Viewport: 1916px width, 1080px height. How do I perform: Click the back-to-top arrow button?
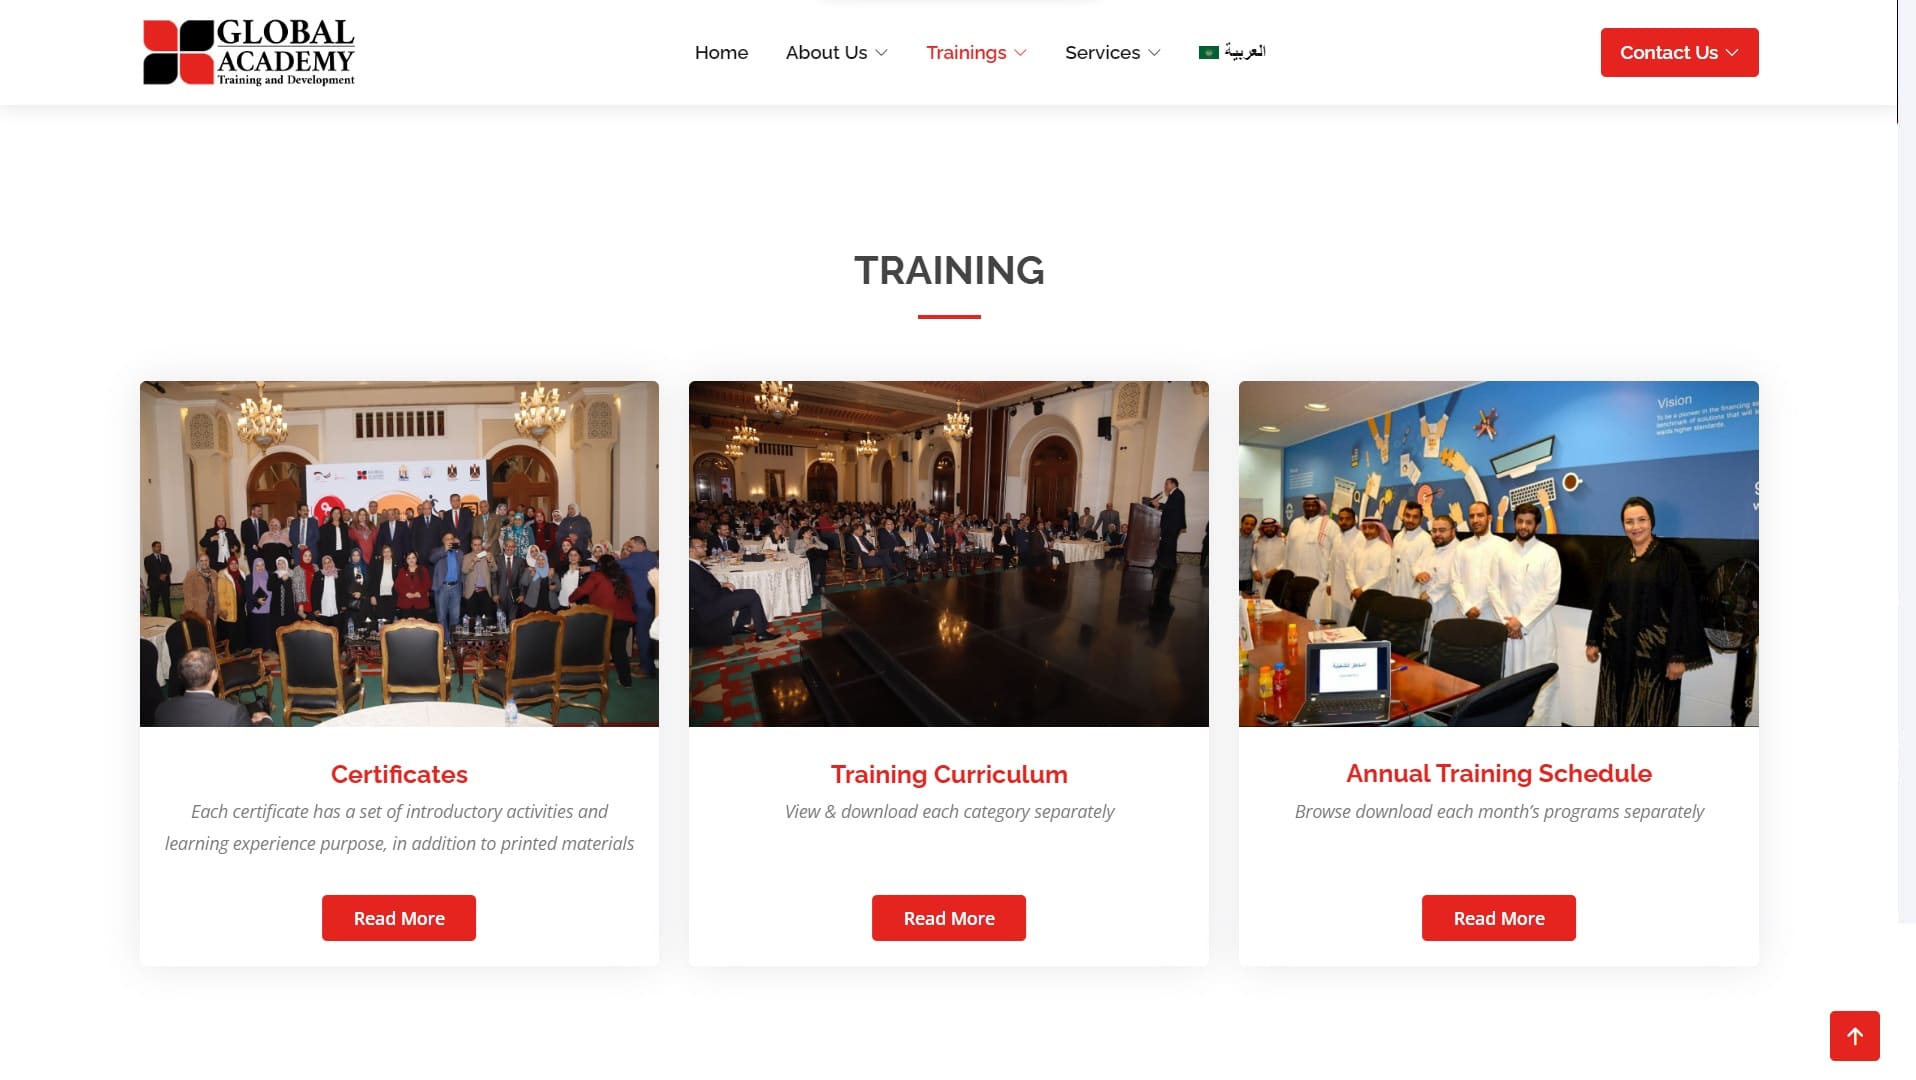[1854, 1036]
